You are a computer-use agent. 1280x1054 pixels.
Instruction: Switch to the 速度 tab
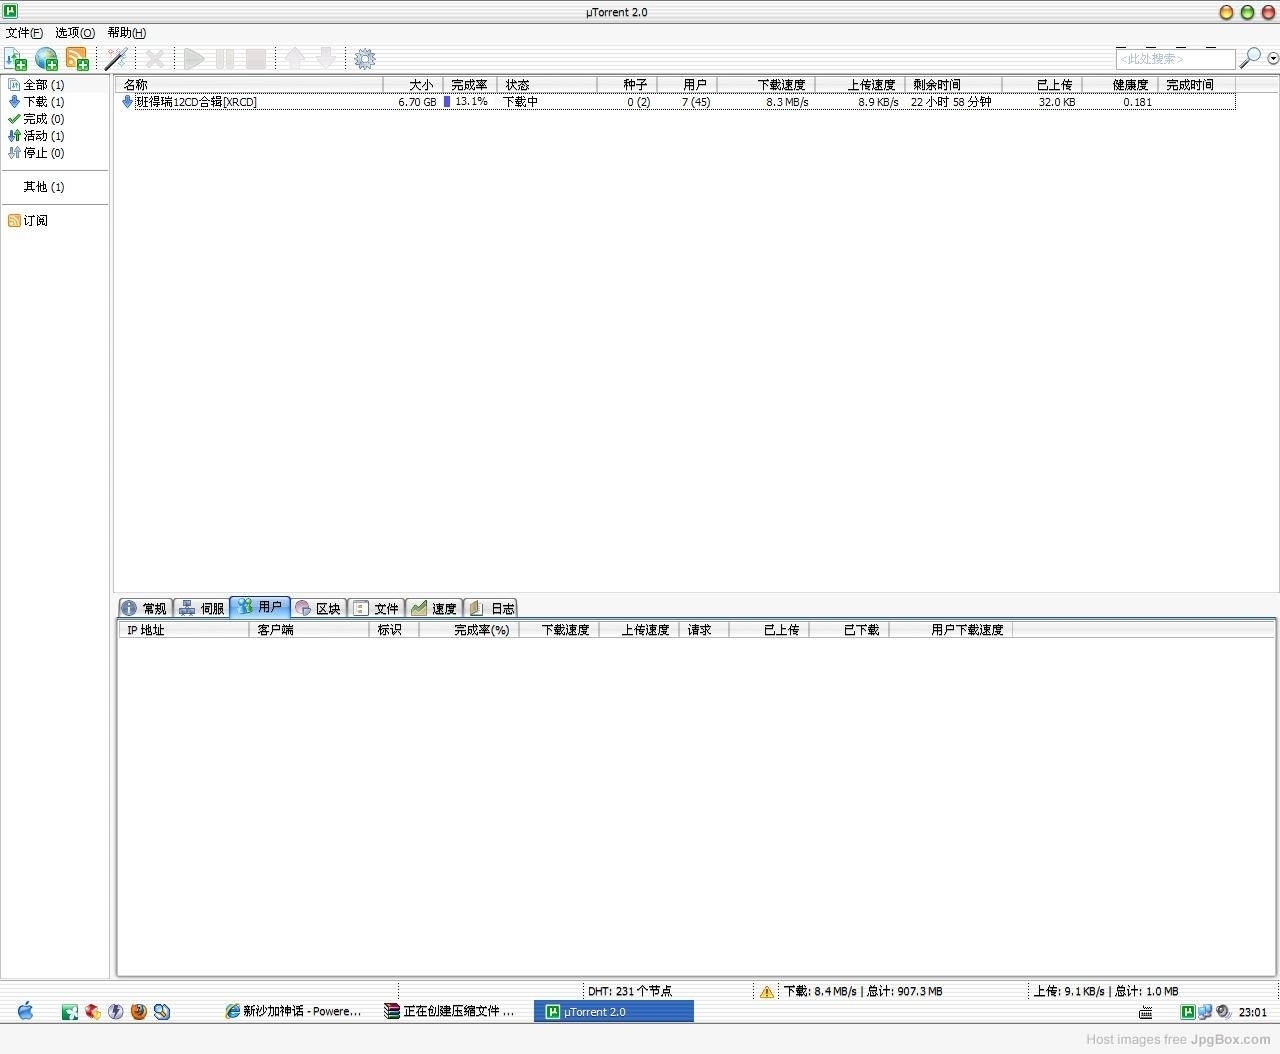click(x=433, y=608)
